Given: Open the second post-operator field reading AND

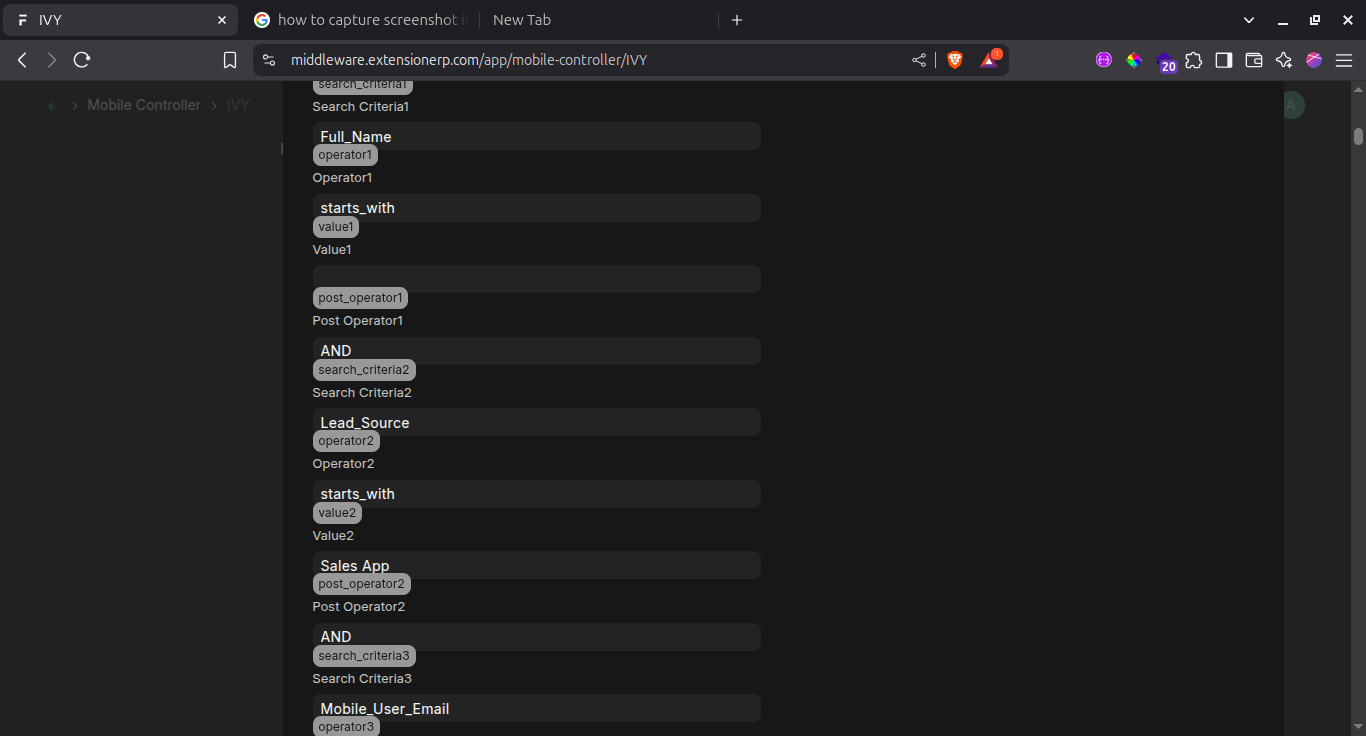Looking at the screenshot, I should tap(537, 637).
